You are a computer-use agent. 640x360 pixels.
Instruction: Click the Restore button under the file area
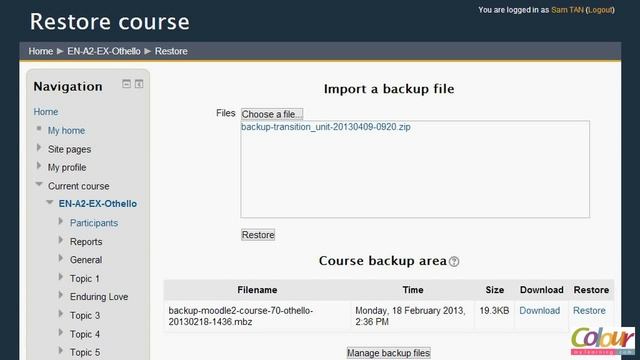click(258, 235)
